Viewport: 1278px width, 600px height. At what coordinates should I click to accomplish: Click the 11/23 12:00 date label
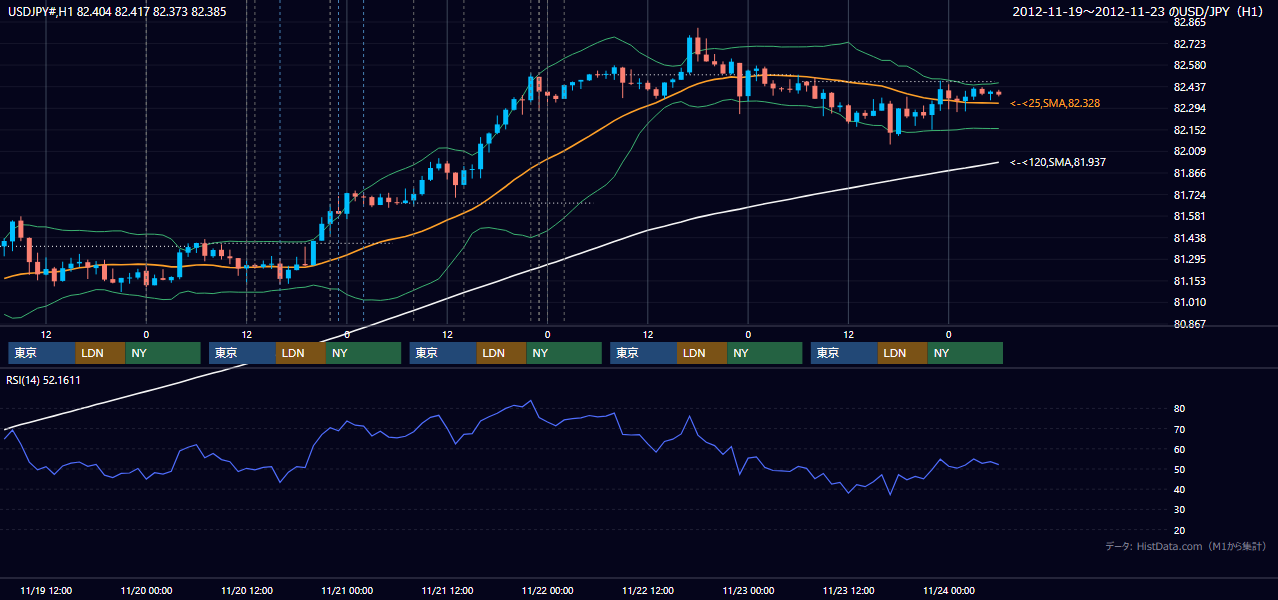pyautogui.click(x=849, y=590)
